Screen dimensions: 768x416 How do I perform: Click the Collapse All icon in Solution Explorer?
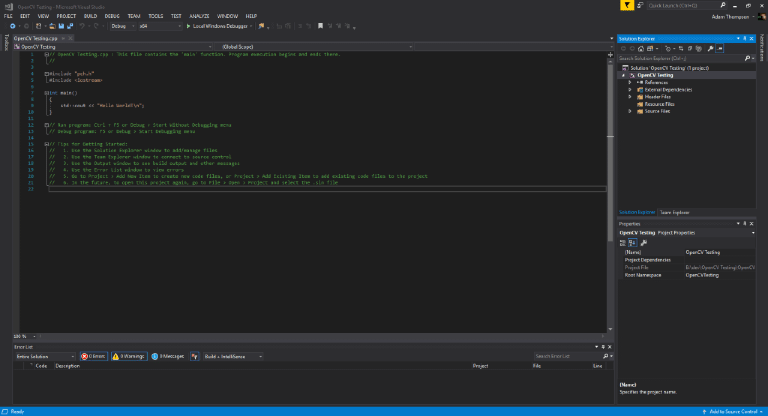coord(690,49)
